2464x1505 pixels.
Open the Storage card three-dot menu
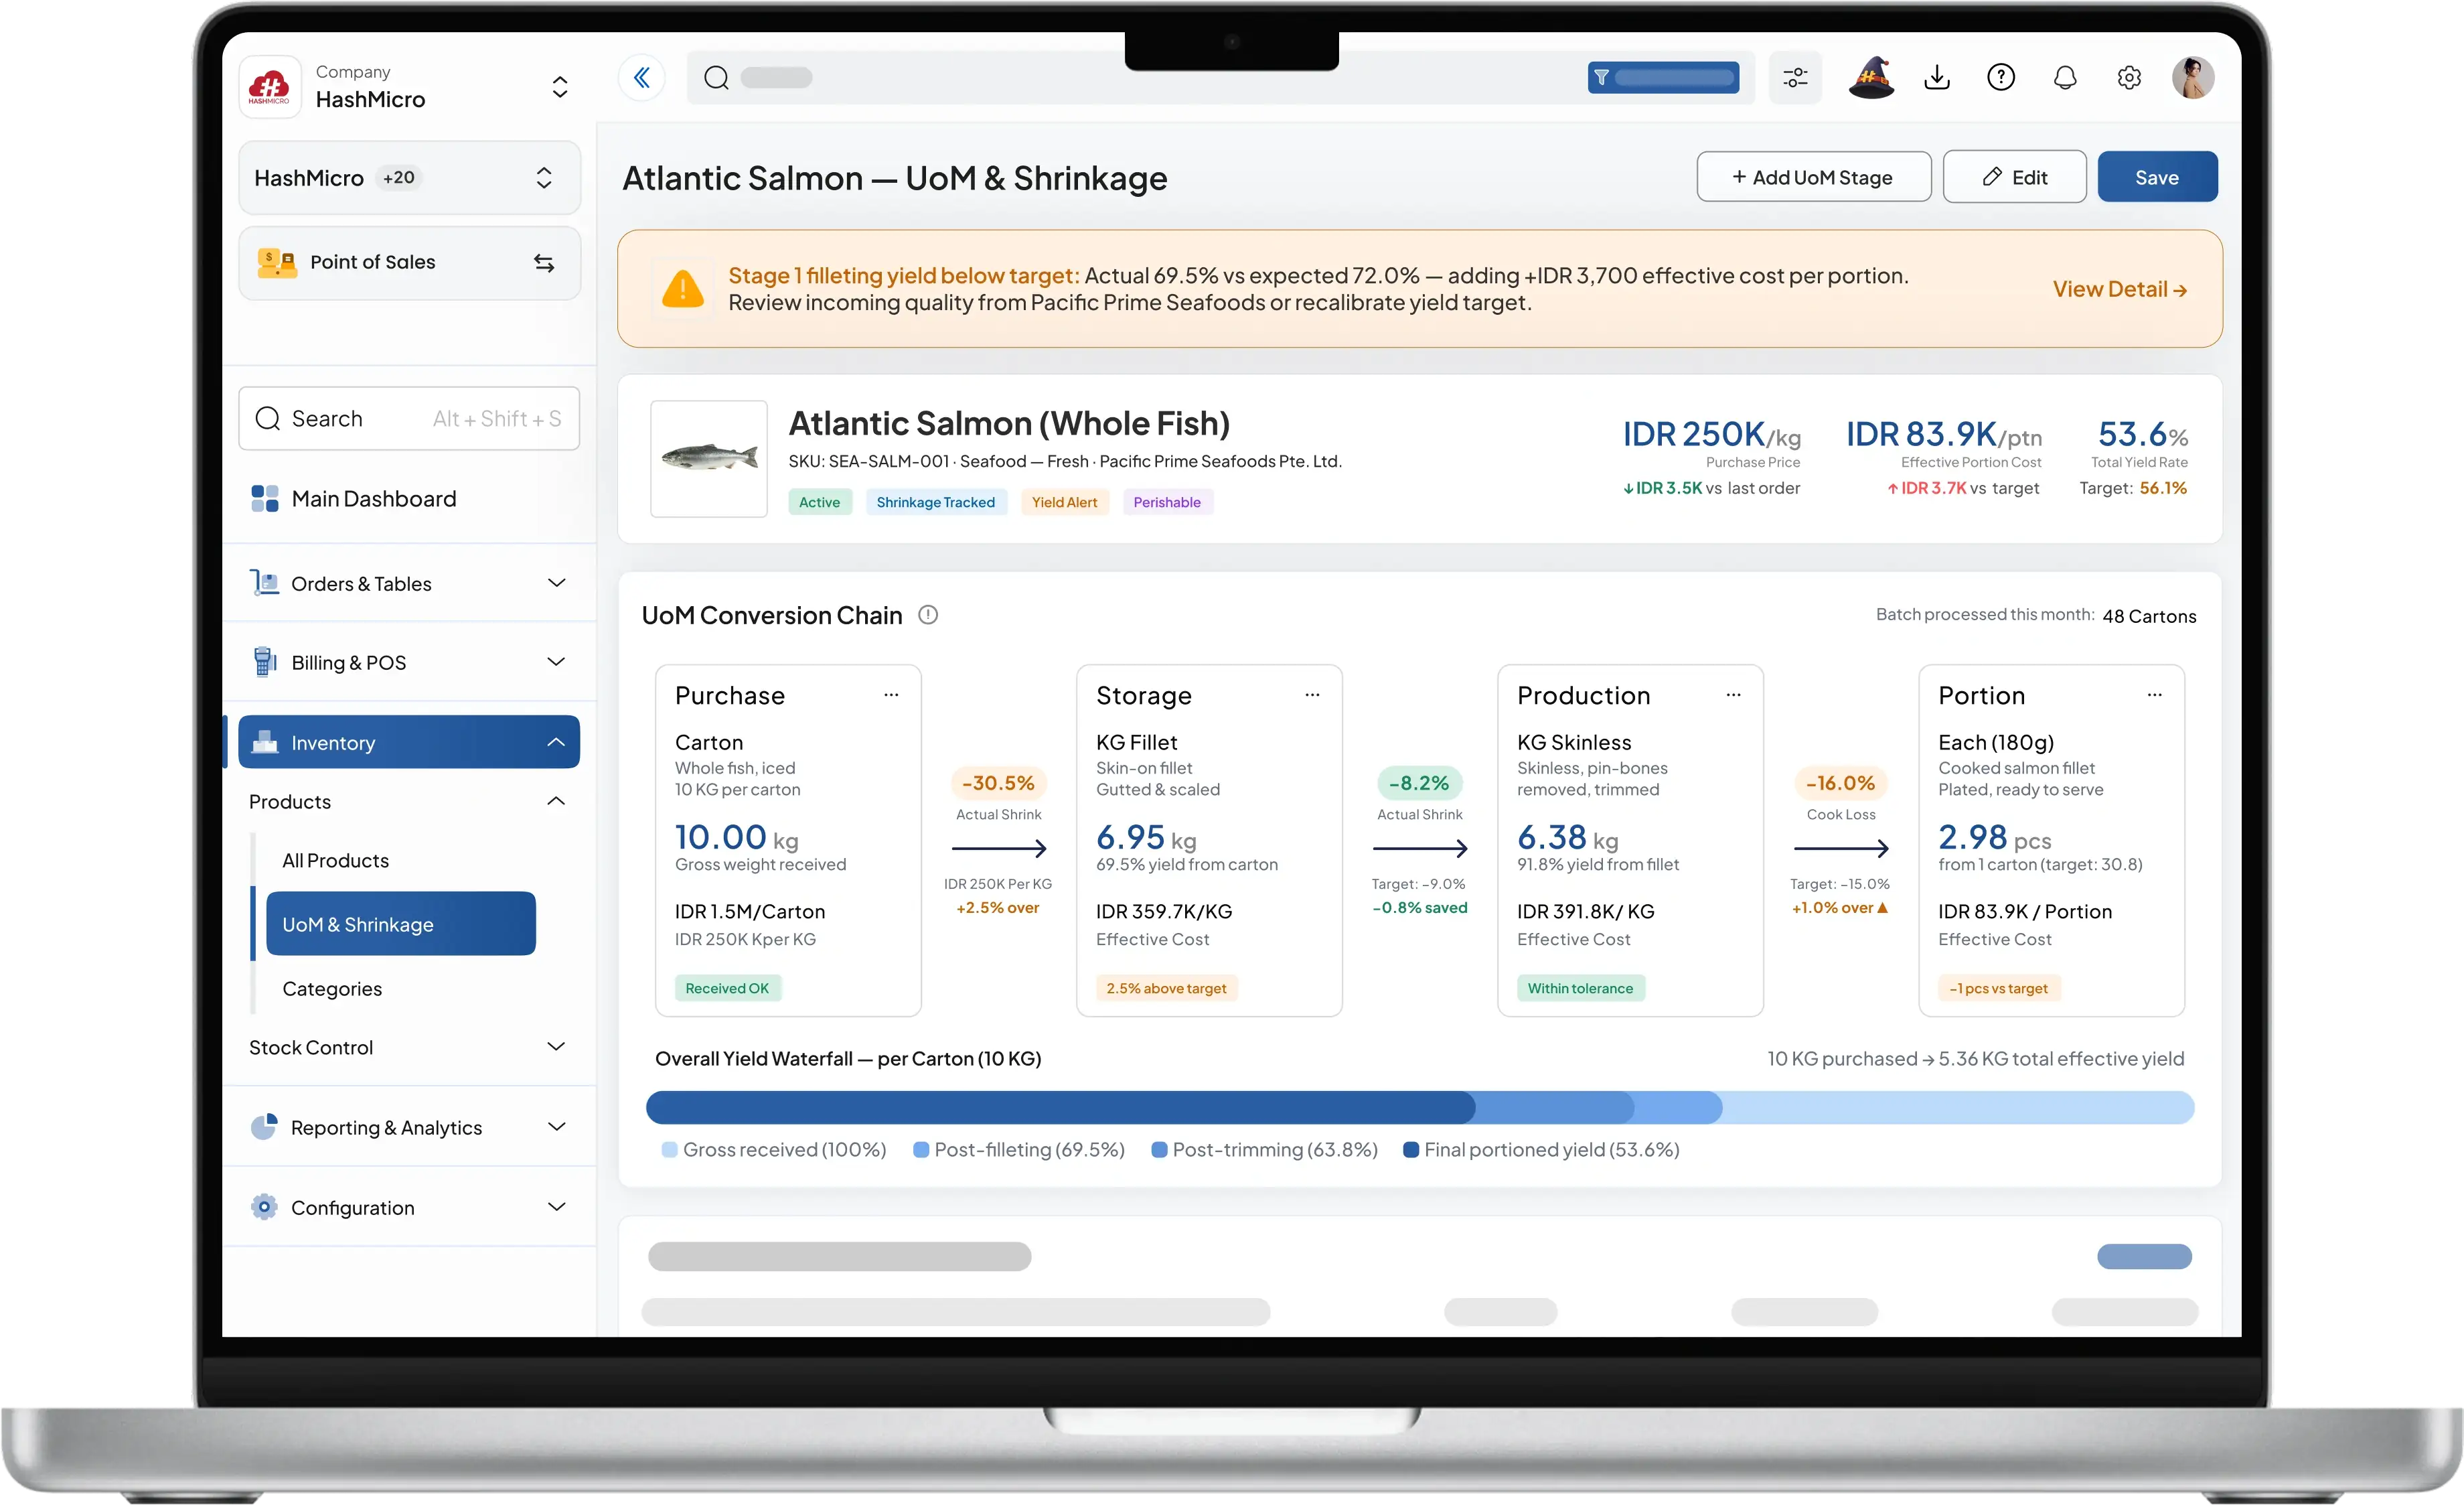pos(1312,695)
